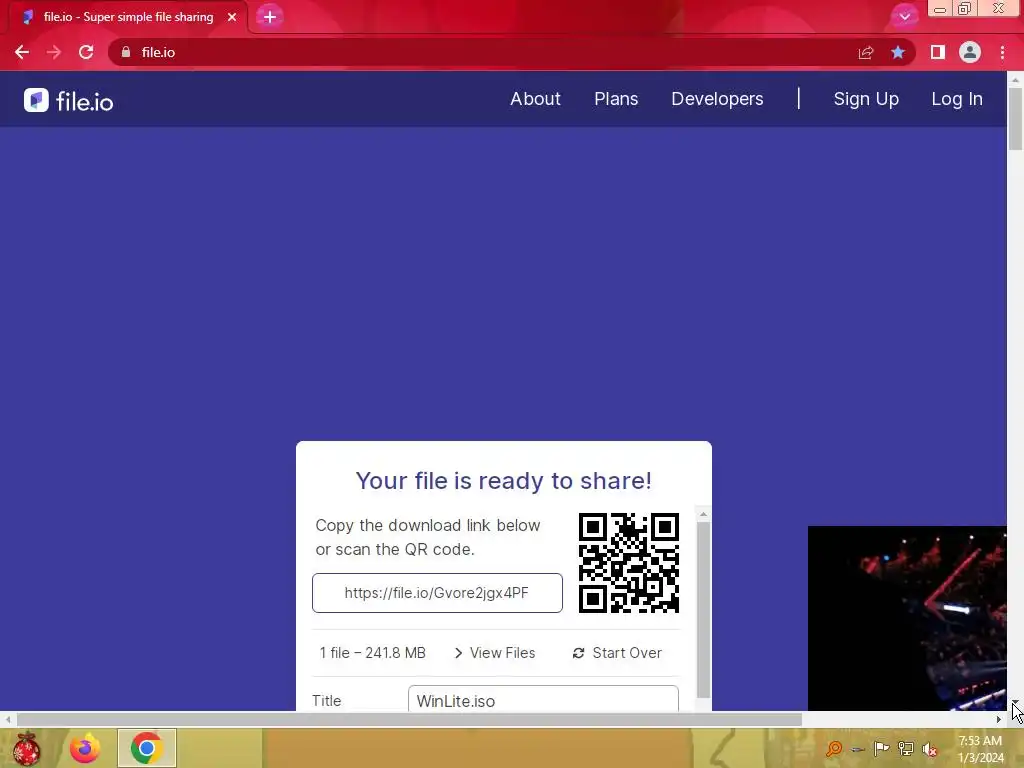Open the tab search dropdown arrow
The image size is (1024, 768).
point(905,16)
